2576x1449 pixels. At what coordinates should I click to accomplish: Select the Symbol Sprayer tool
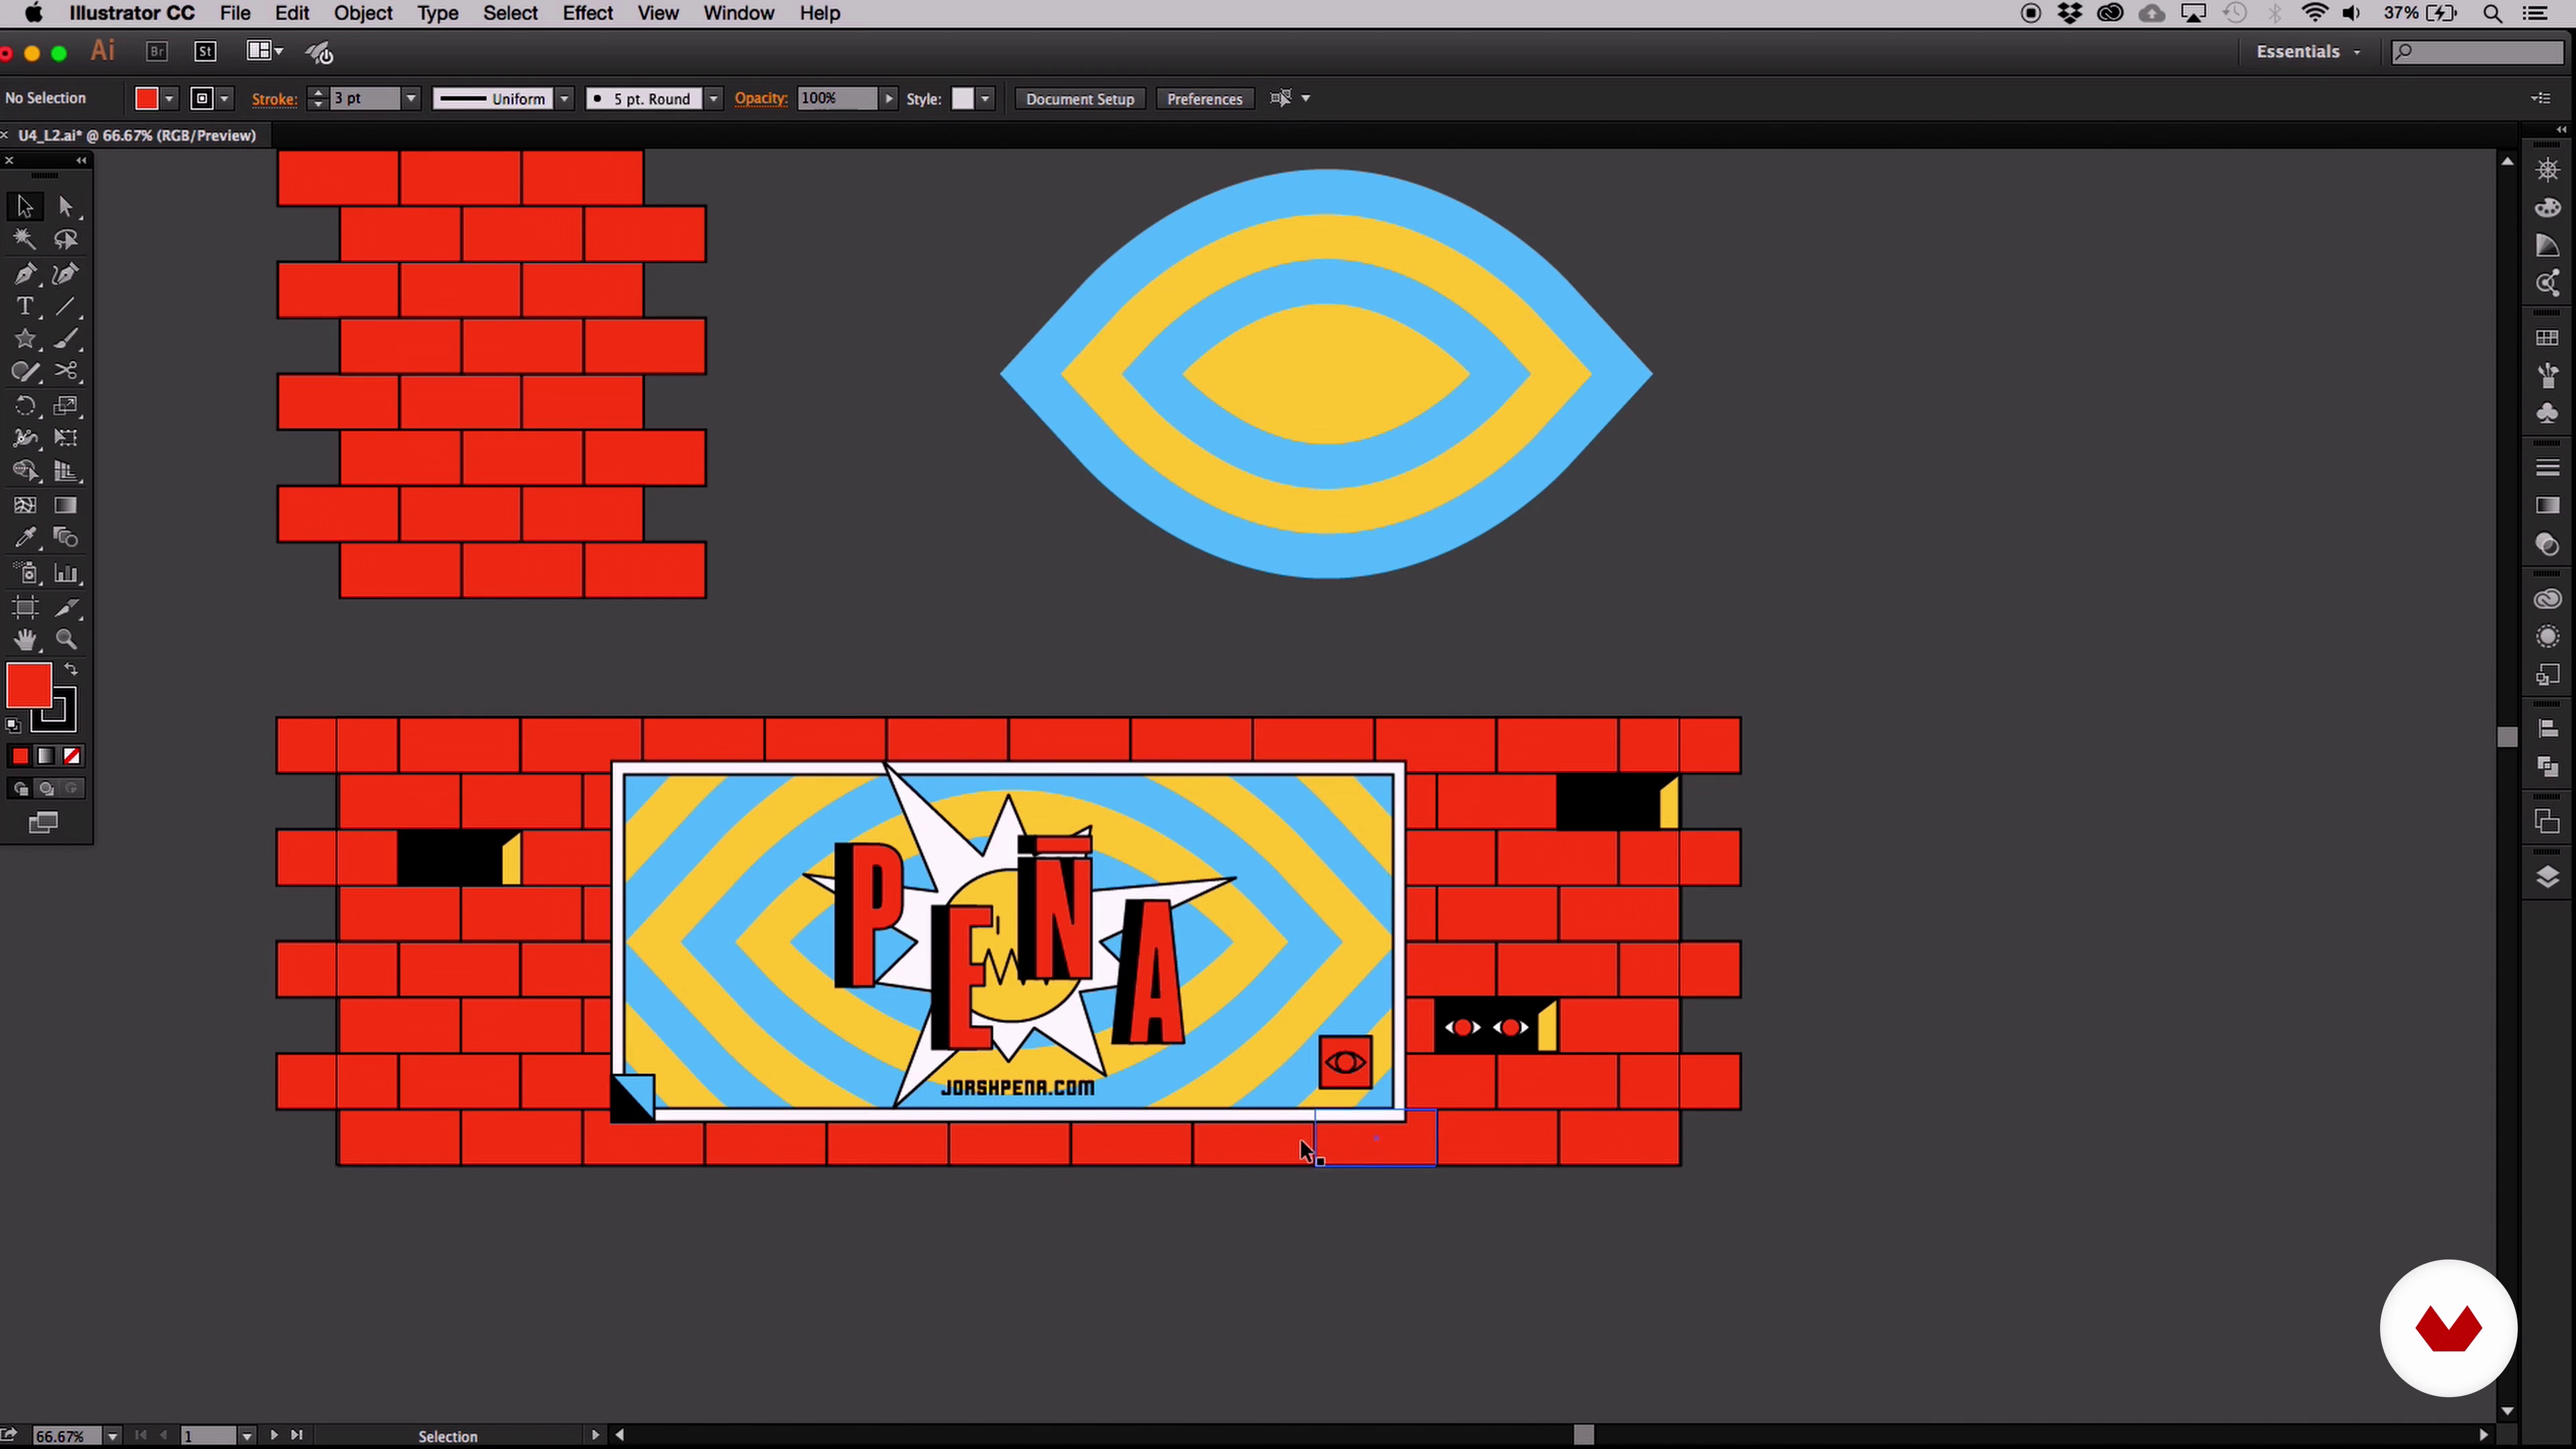click(25, 573)
